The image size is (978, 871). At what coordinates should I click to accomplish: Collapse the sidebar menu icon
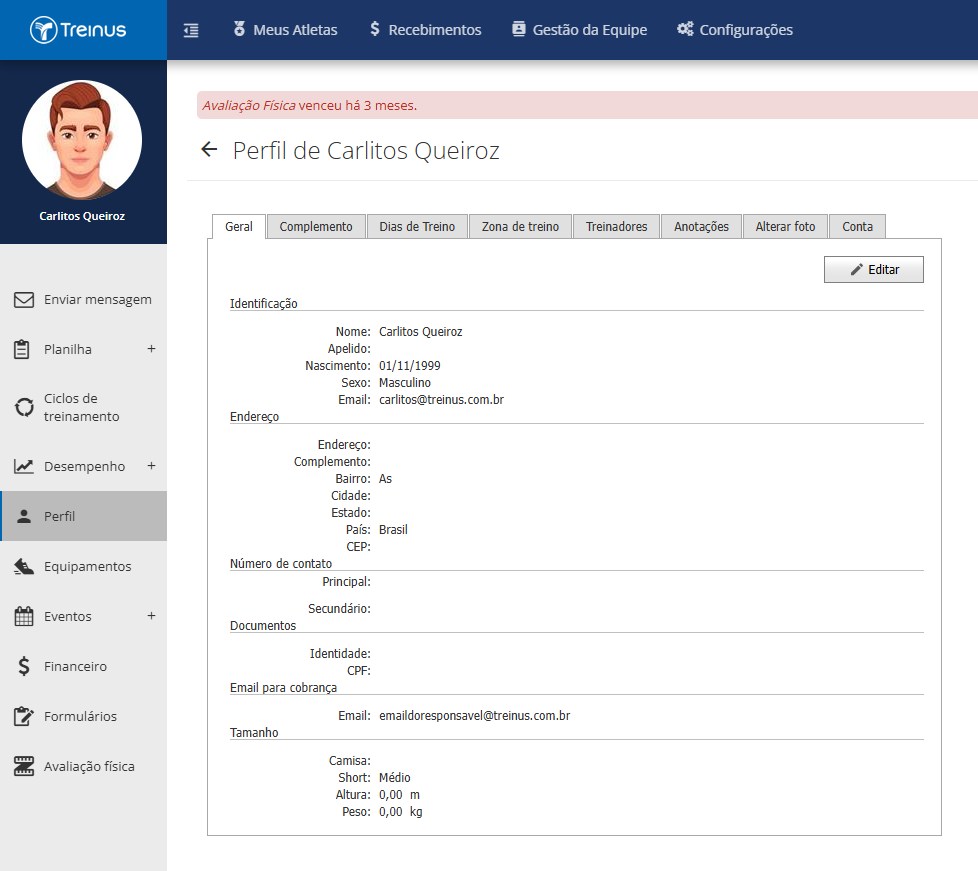tap(191, 30)
